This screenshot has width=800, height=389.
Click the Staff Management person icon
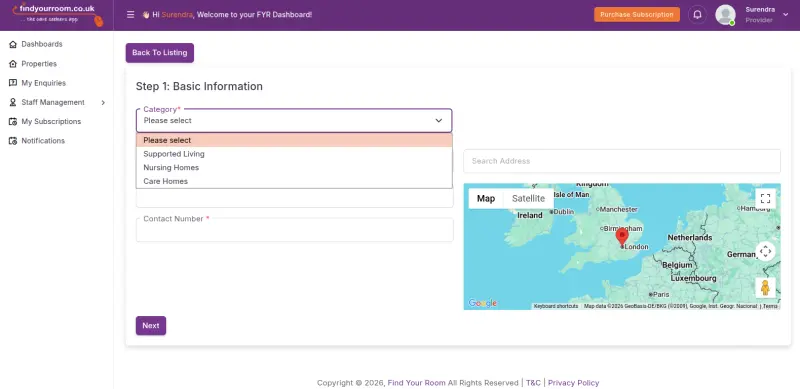(13, 103)
